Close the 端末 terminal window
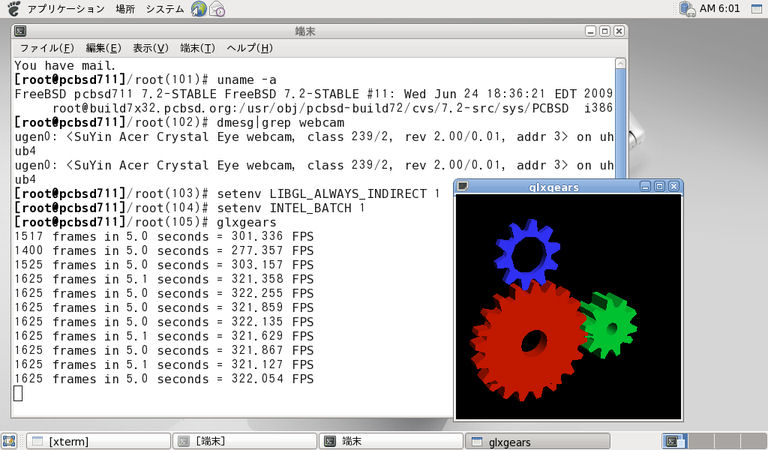768x450 pixels. pyautogui.click(x=619, y=31)
